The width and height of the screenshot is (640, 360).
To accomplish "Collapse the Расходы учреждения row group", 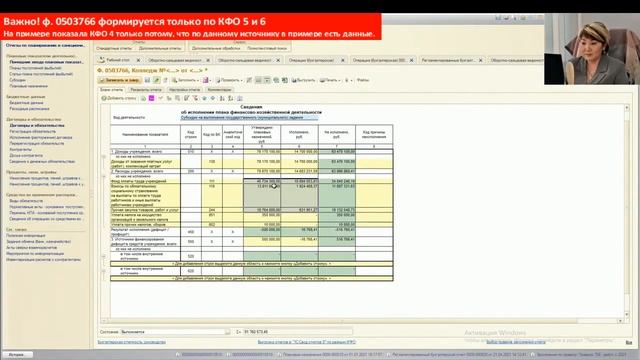I will click(x=104, y=176).
